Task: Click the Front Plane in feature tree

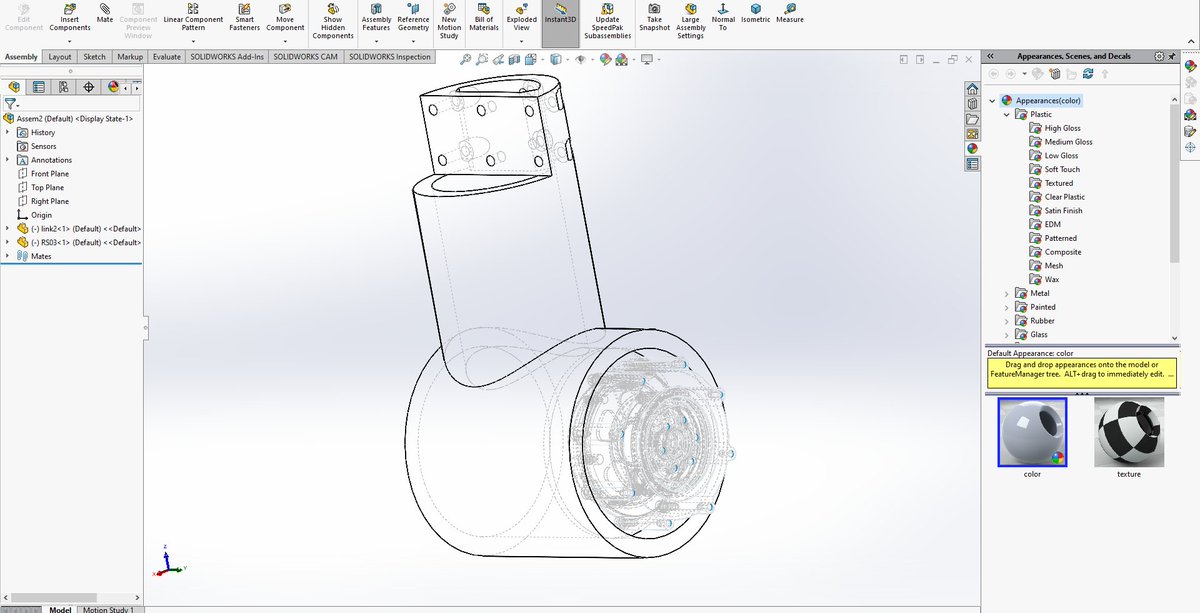Action: tap(48, 173)
